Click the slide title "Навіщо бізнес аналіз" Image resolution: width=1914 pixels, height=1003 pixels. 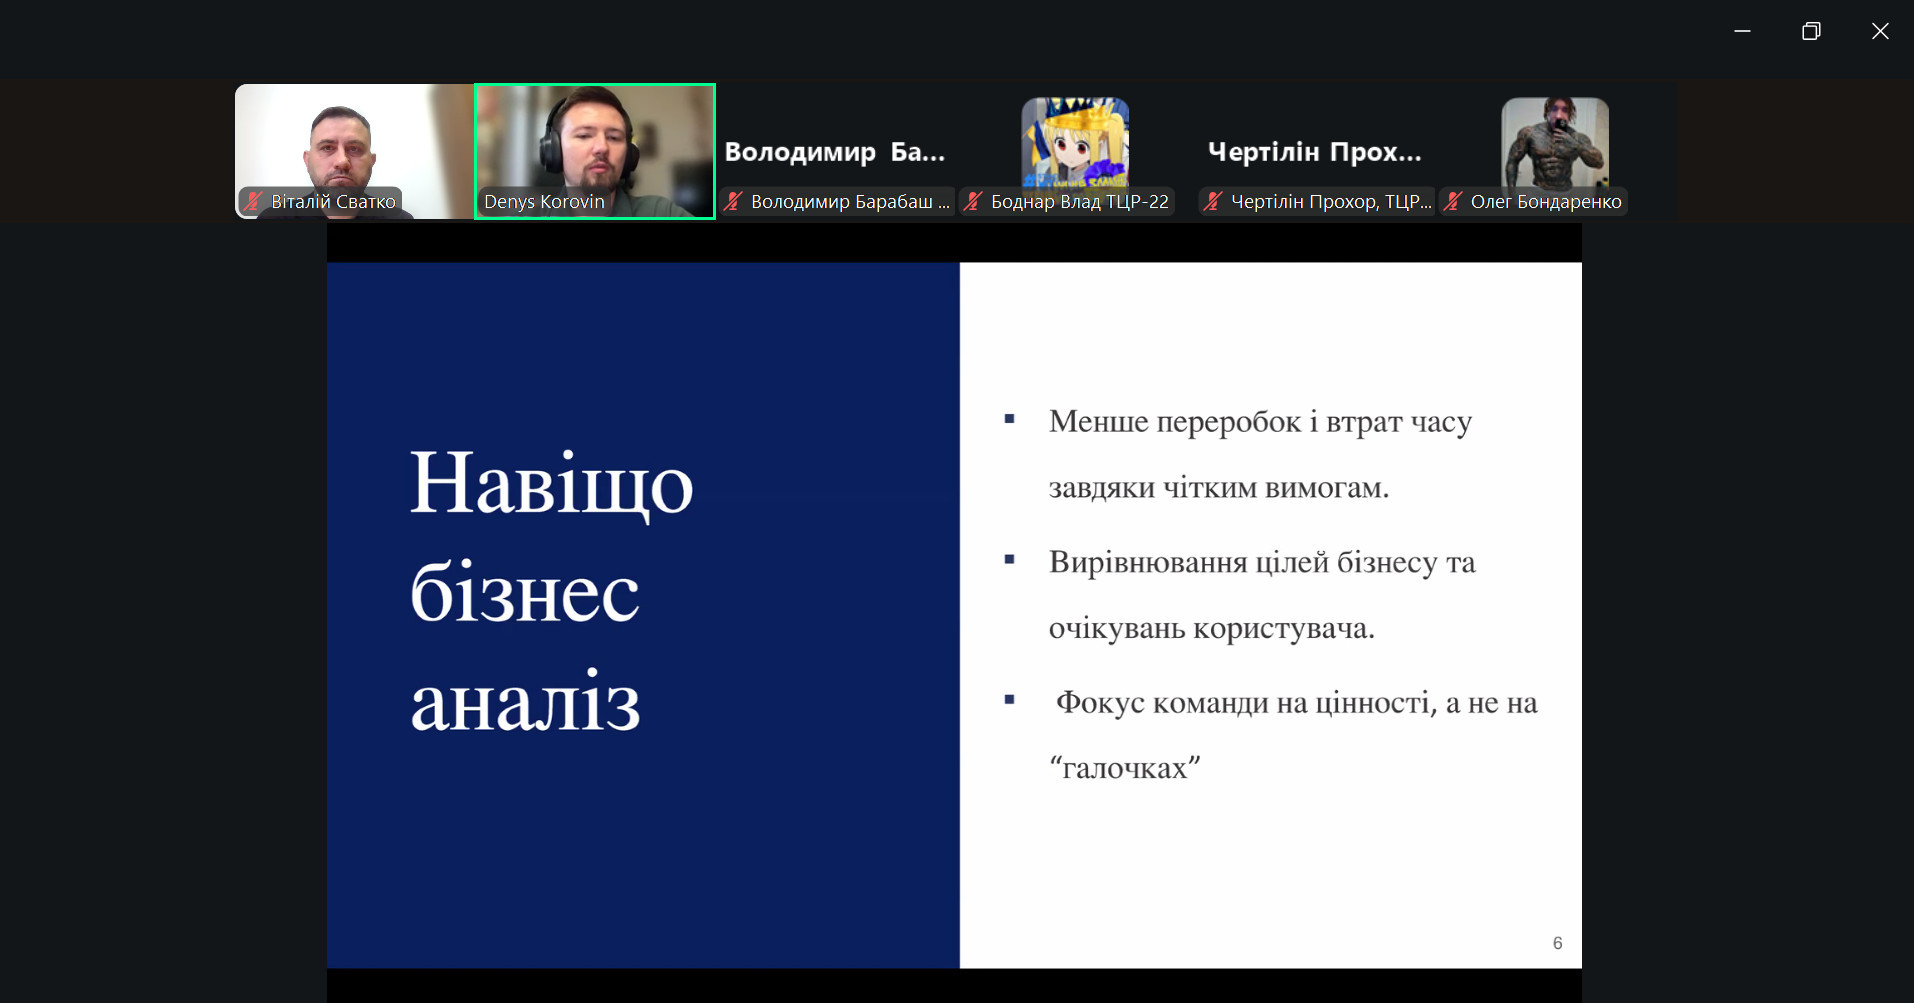click(551, 590)
